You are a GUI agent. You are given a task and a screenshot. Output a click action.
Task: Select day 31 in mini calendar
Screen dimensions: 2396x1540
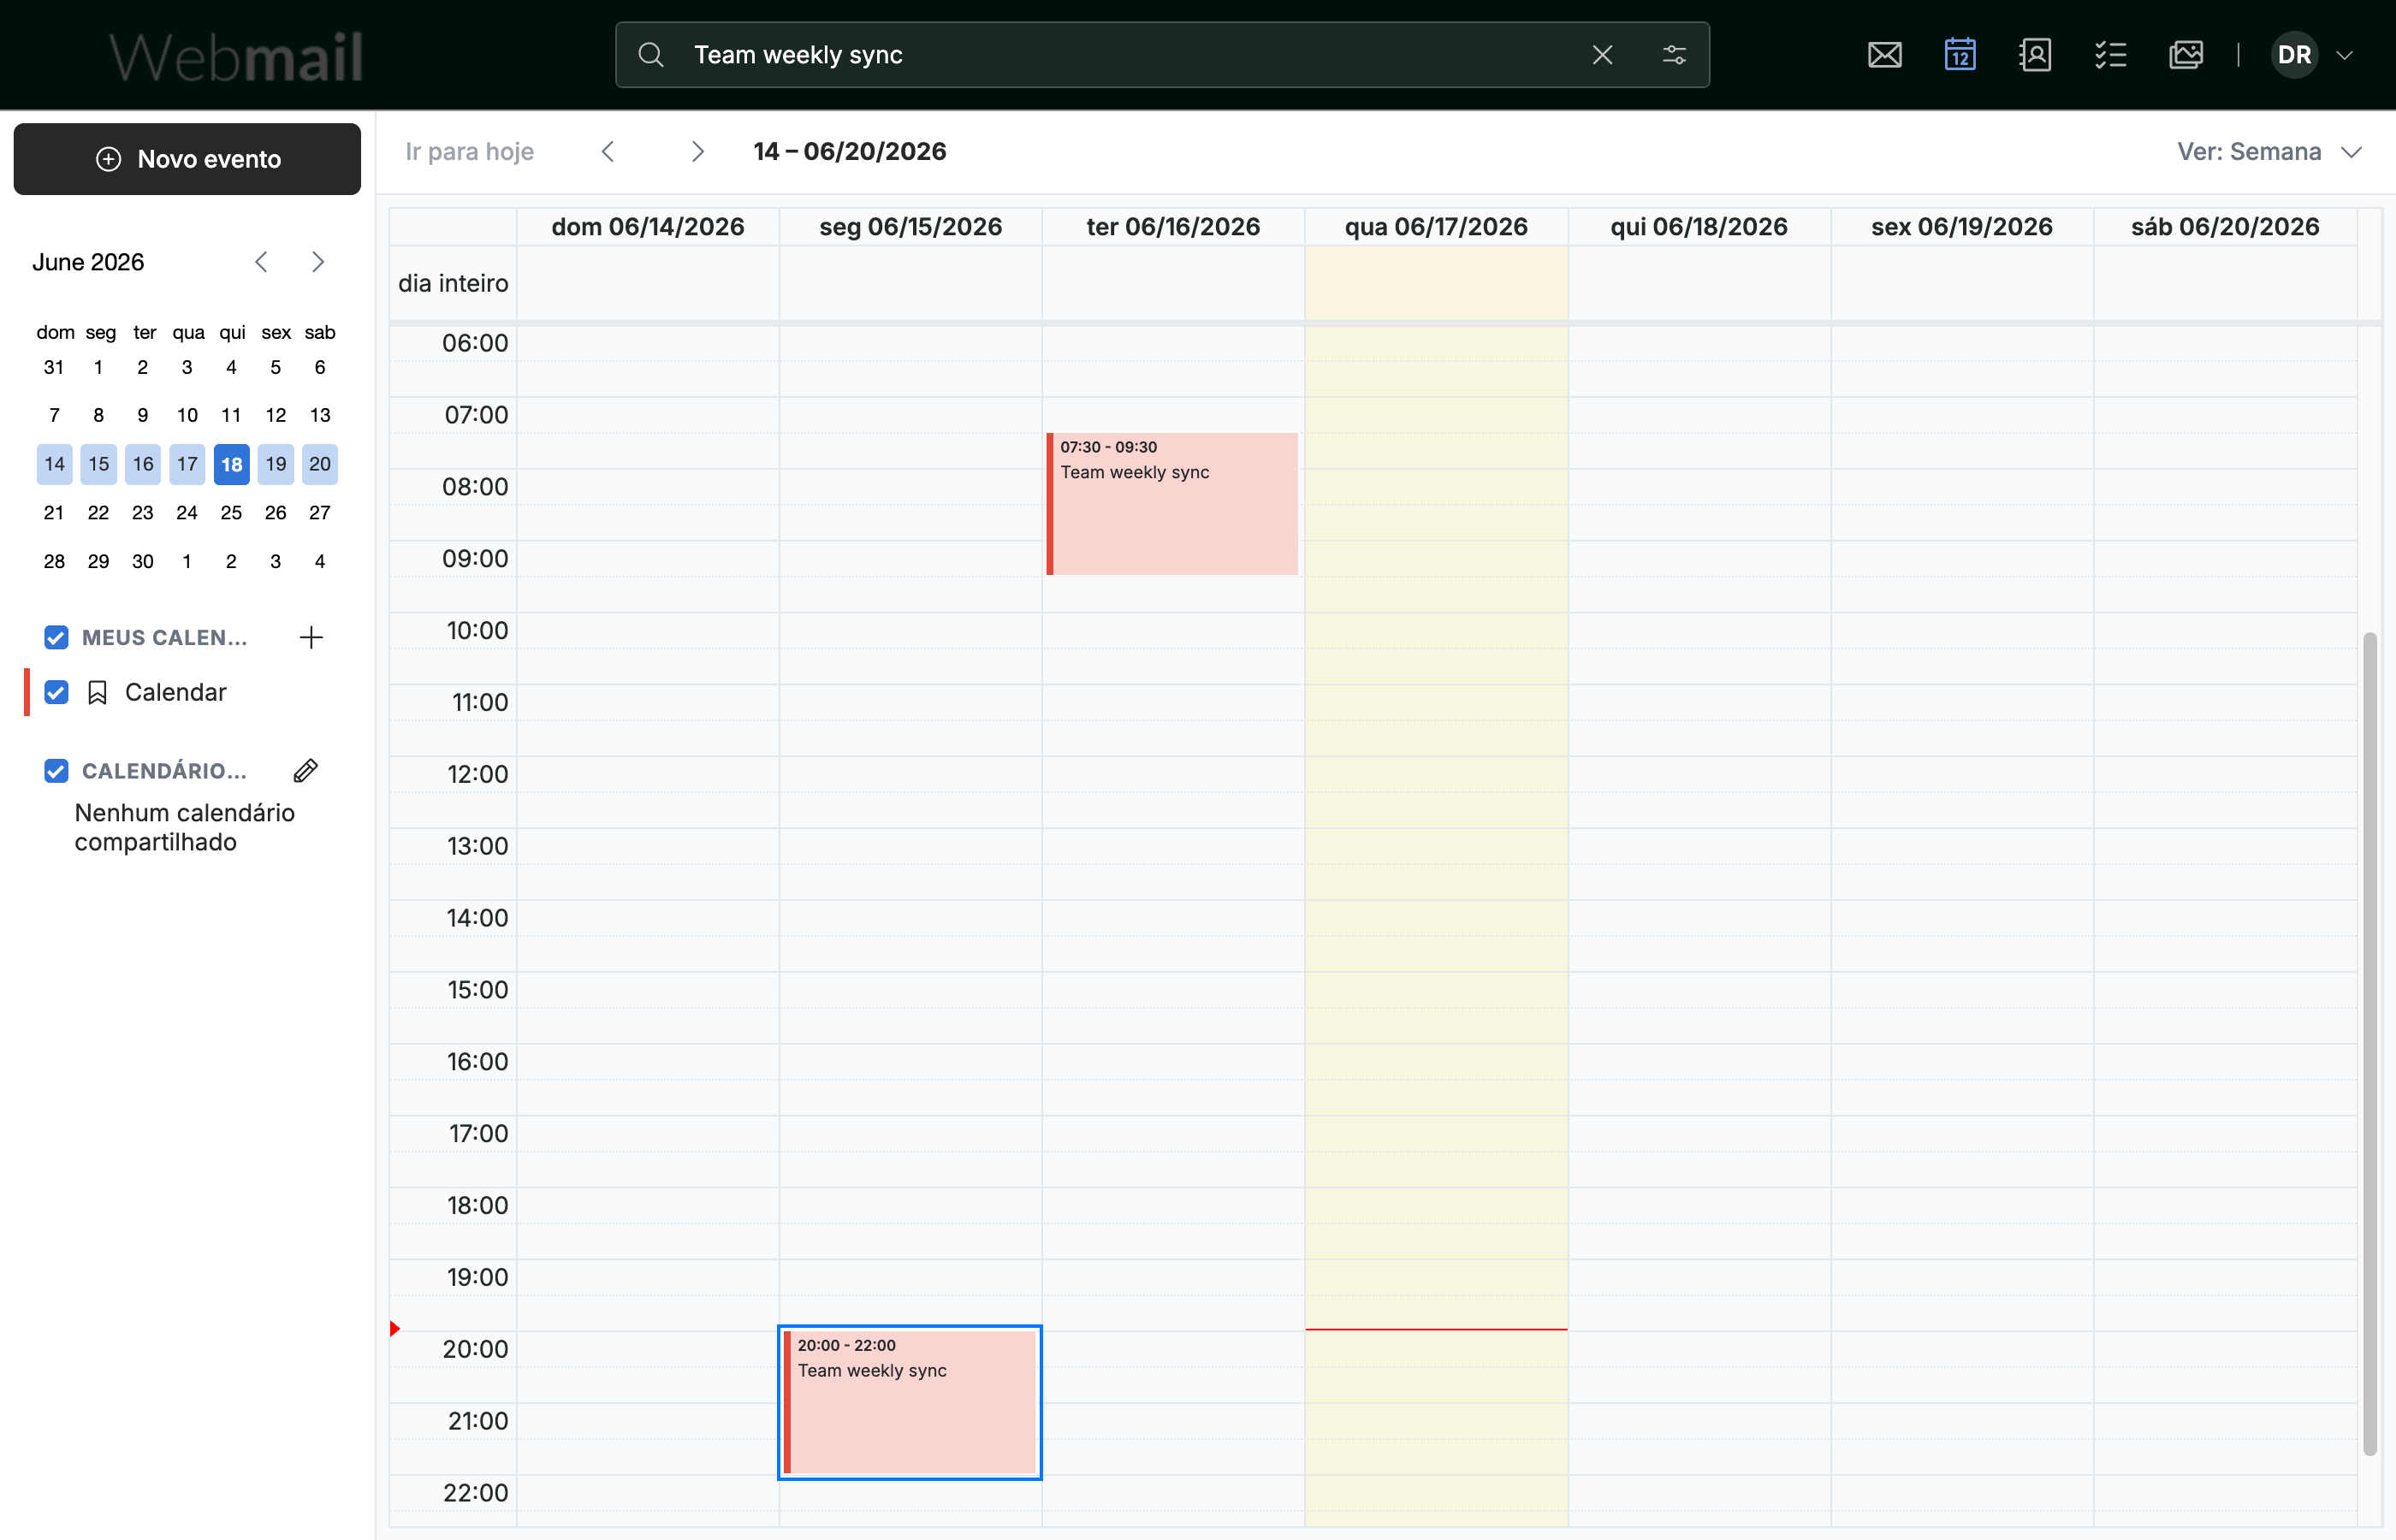click(54, 367)
